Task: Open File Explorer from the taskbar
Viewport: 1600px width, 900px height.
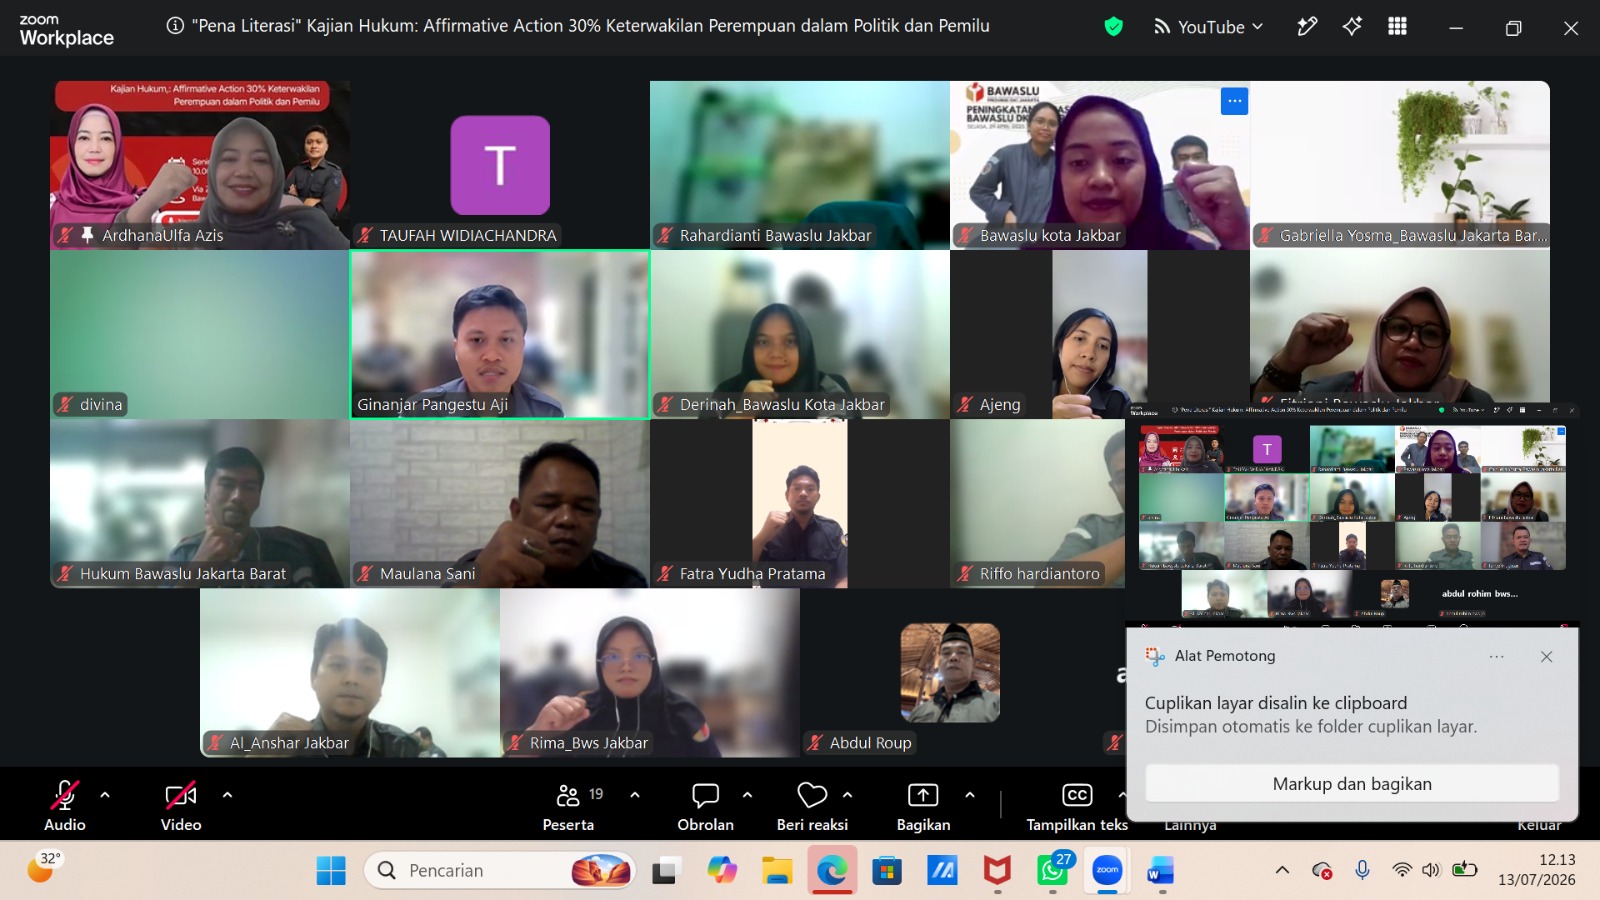Action: (777, 871)
